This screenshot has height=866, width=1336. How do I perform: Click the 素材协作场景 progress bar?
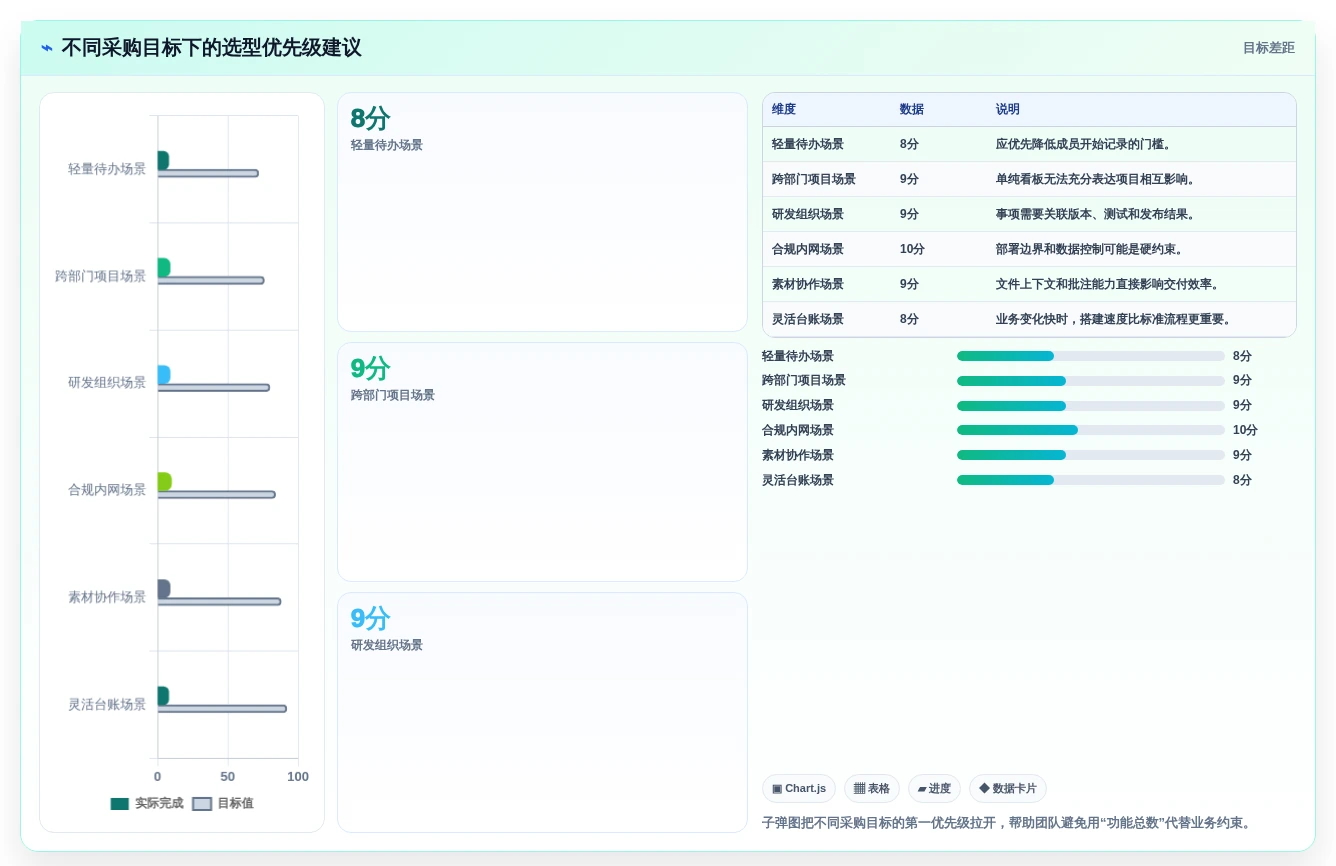1091,456
